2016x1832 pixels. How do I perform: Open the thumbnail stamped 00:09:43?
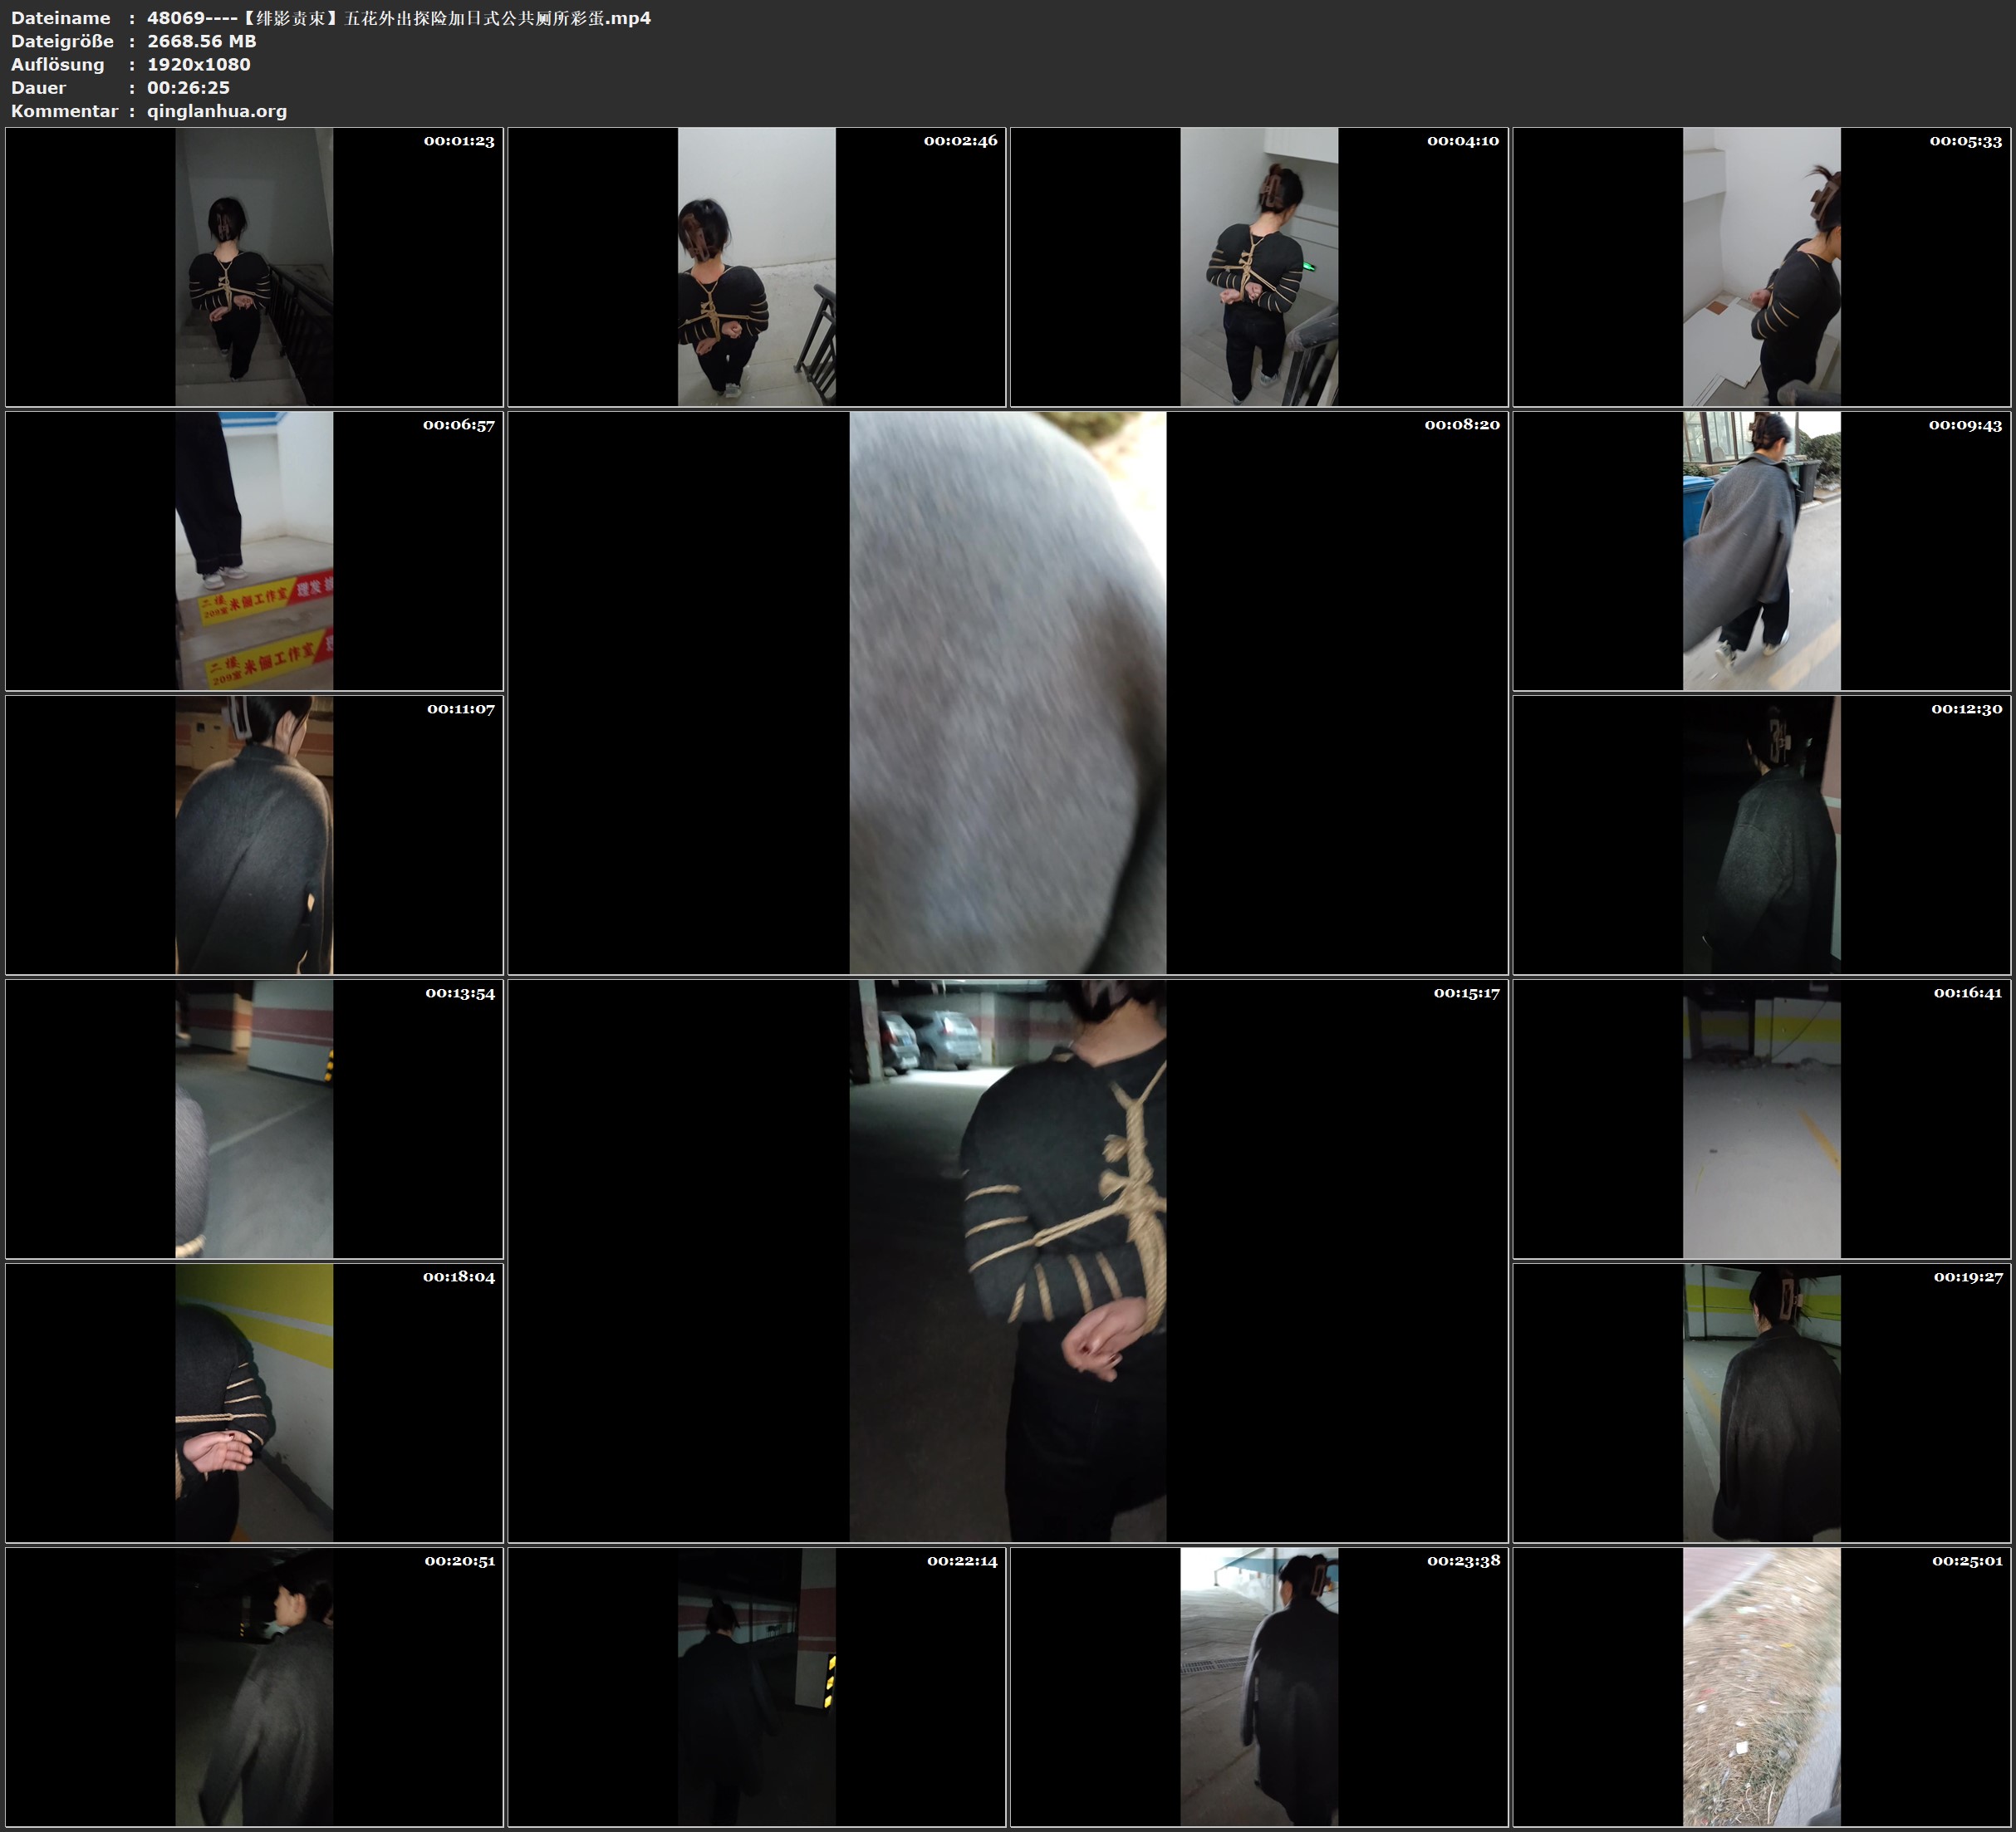tap(1761, 550)
